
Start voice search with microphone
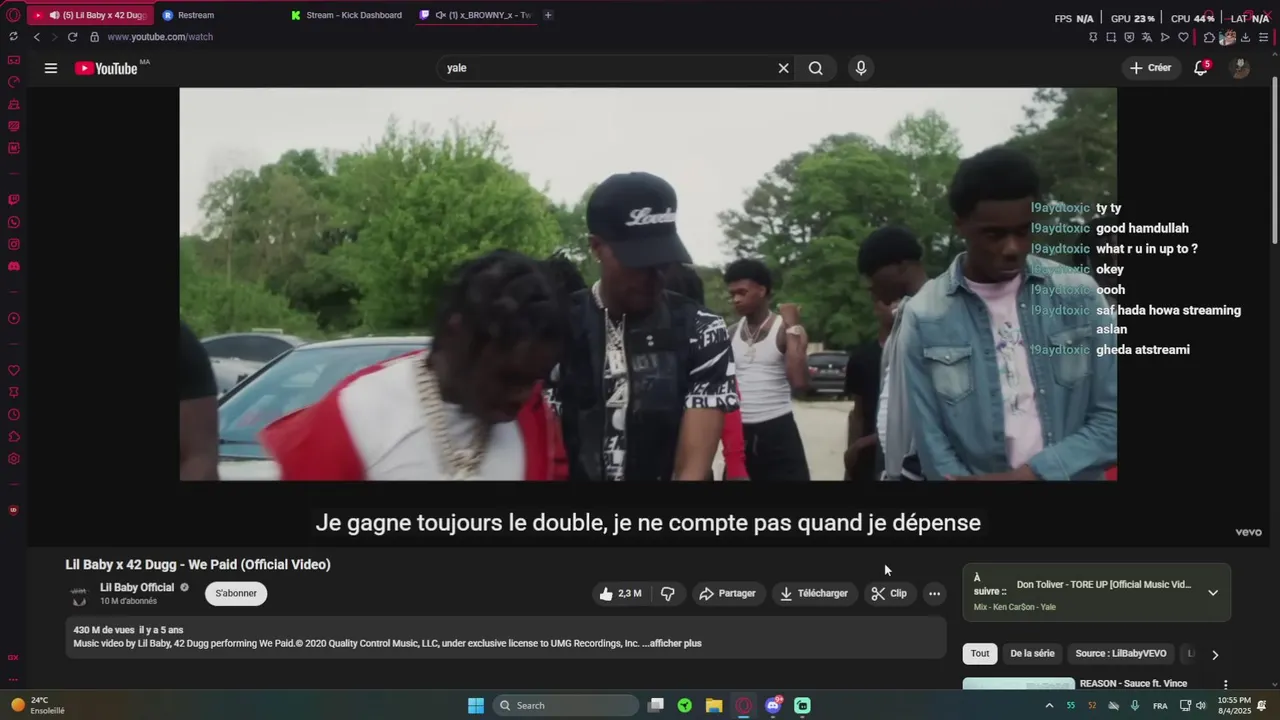861,68
